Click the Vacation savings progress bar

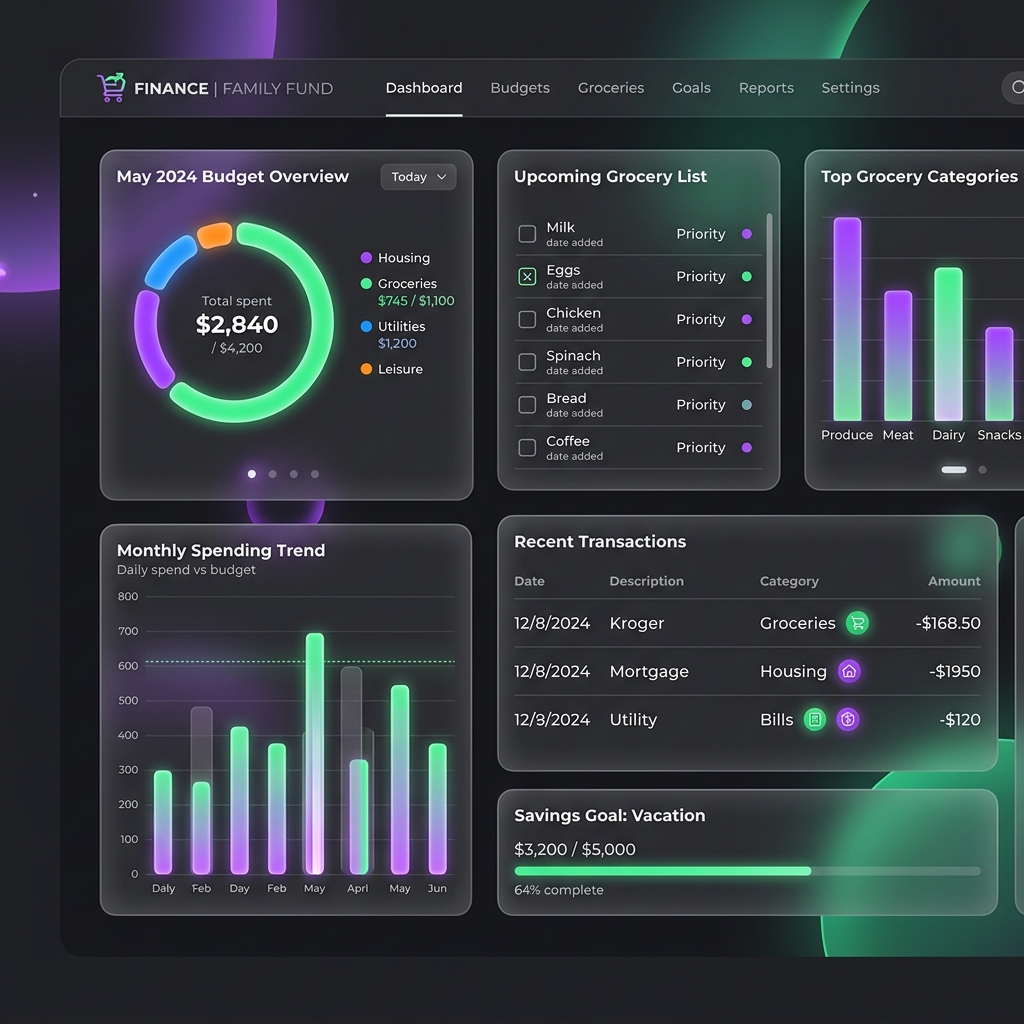pos(747,871)
